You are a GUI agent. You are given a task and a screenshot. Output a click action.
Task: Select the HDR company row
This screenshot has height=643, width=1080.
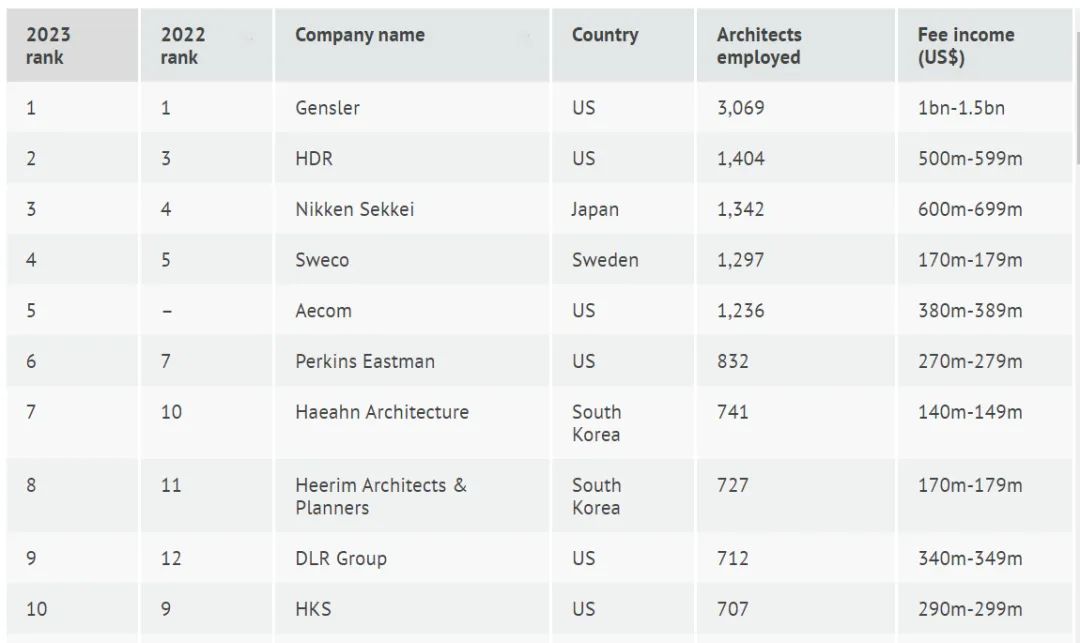pos(539,158)
